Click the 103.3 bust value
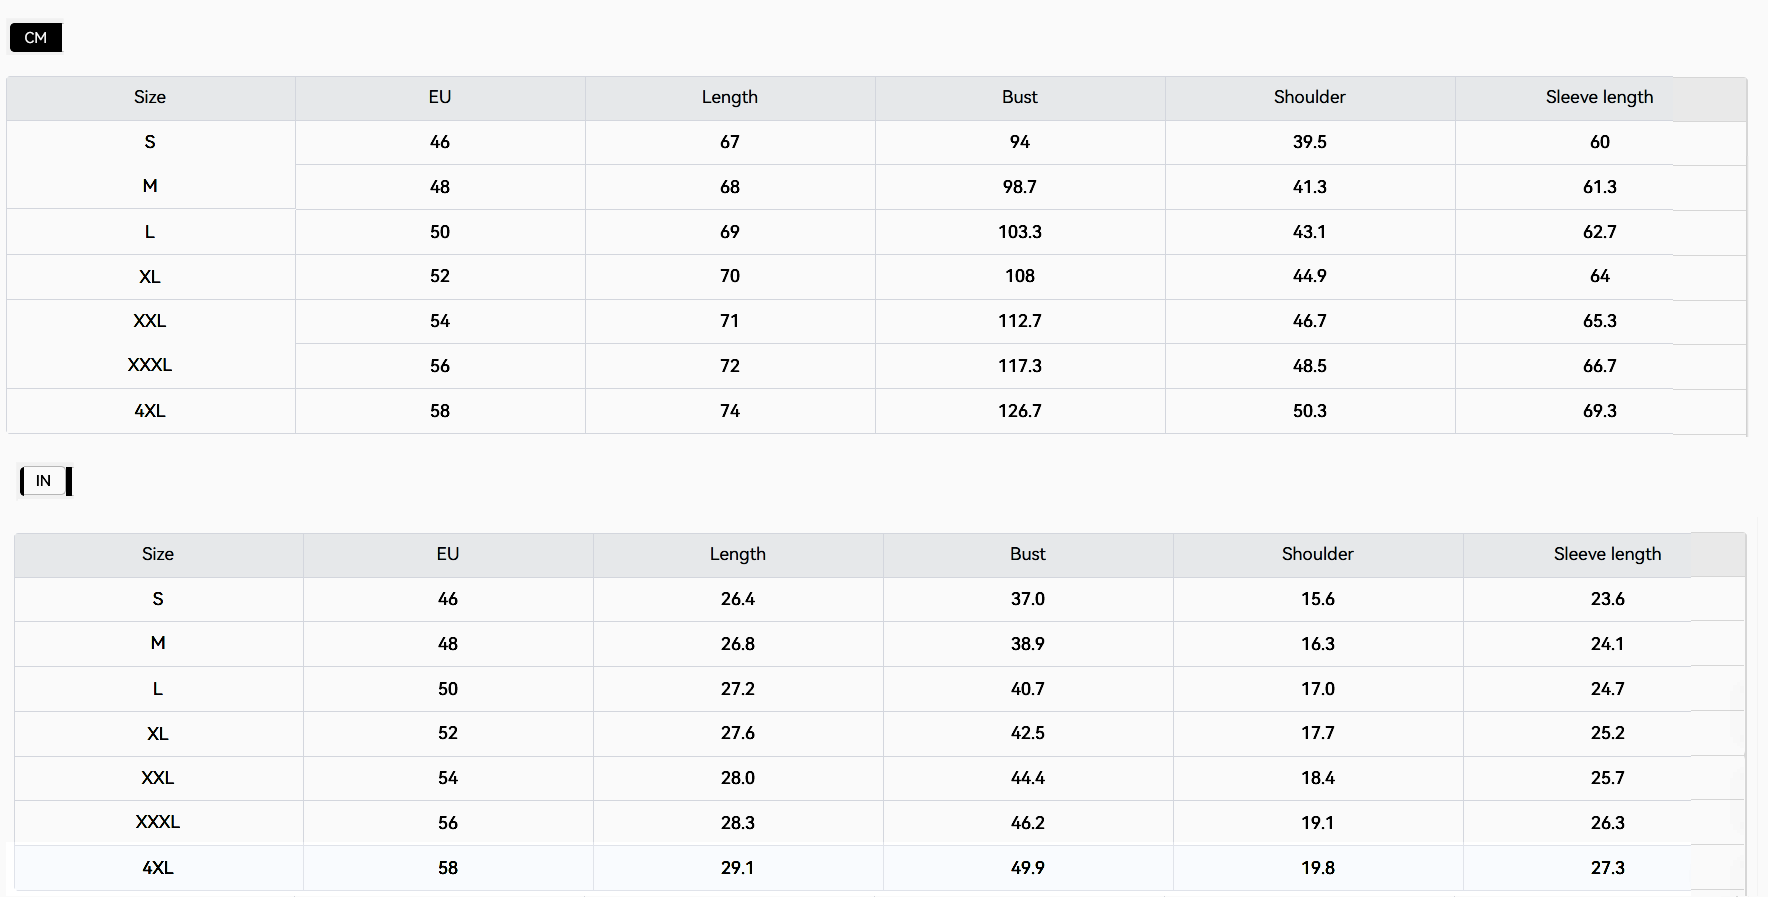Screen dimensions: 1768x897 [1019, 232]
